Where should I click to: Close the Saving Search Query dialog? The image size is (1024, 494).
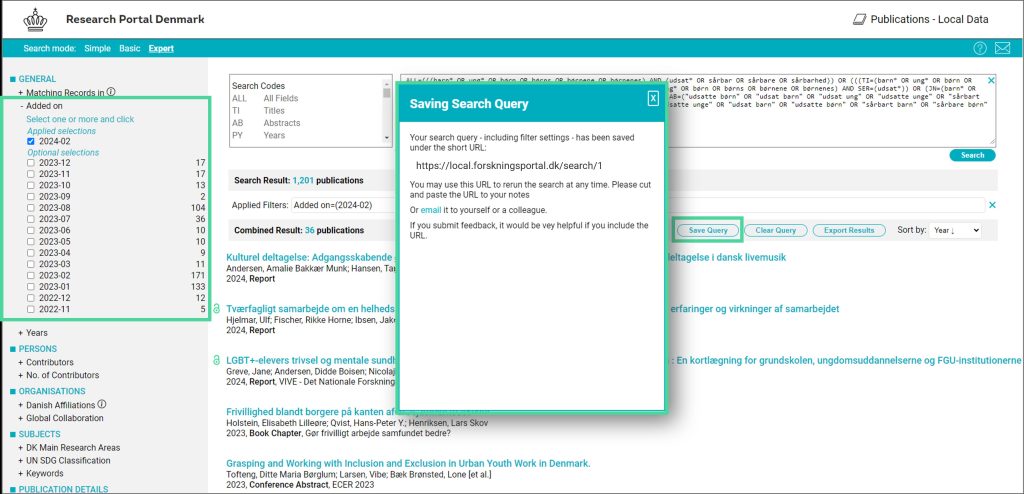point(652,98)
